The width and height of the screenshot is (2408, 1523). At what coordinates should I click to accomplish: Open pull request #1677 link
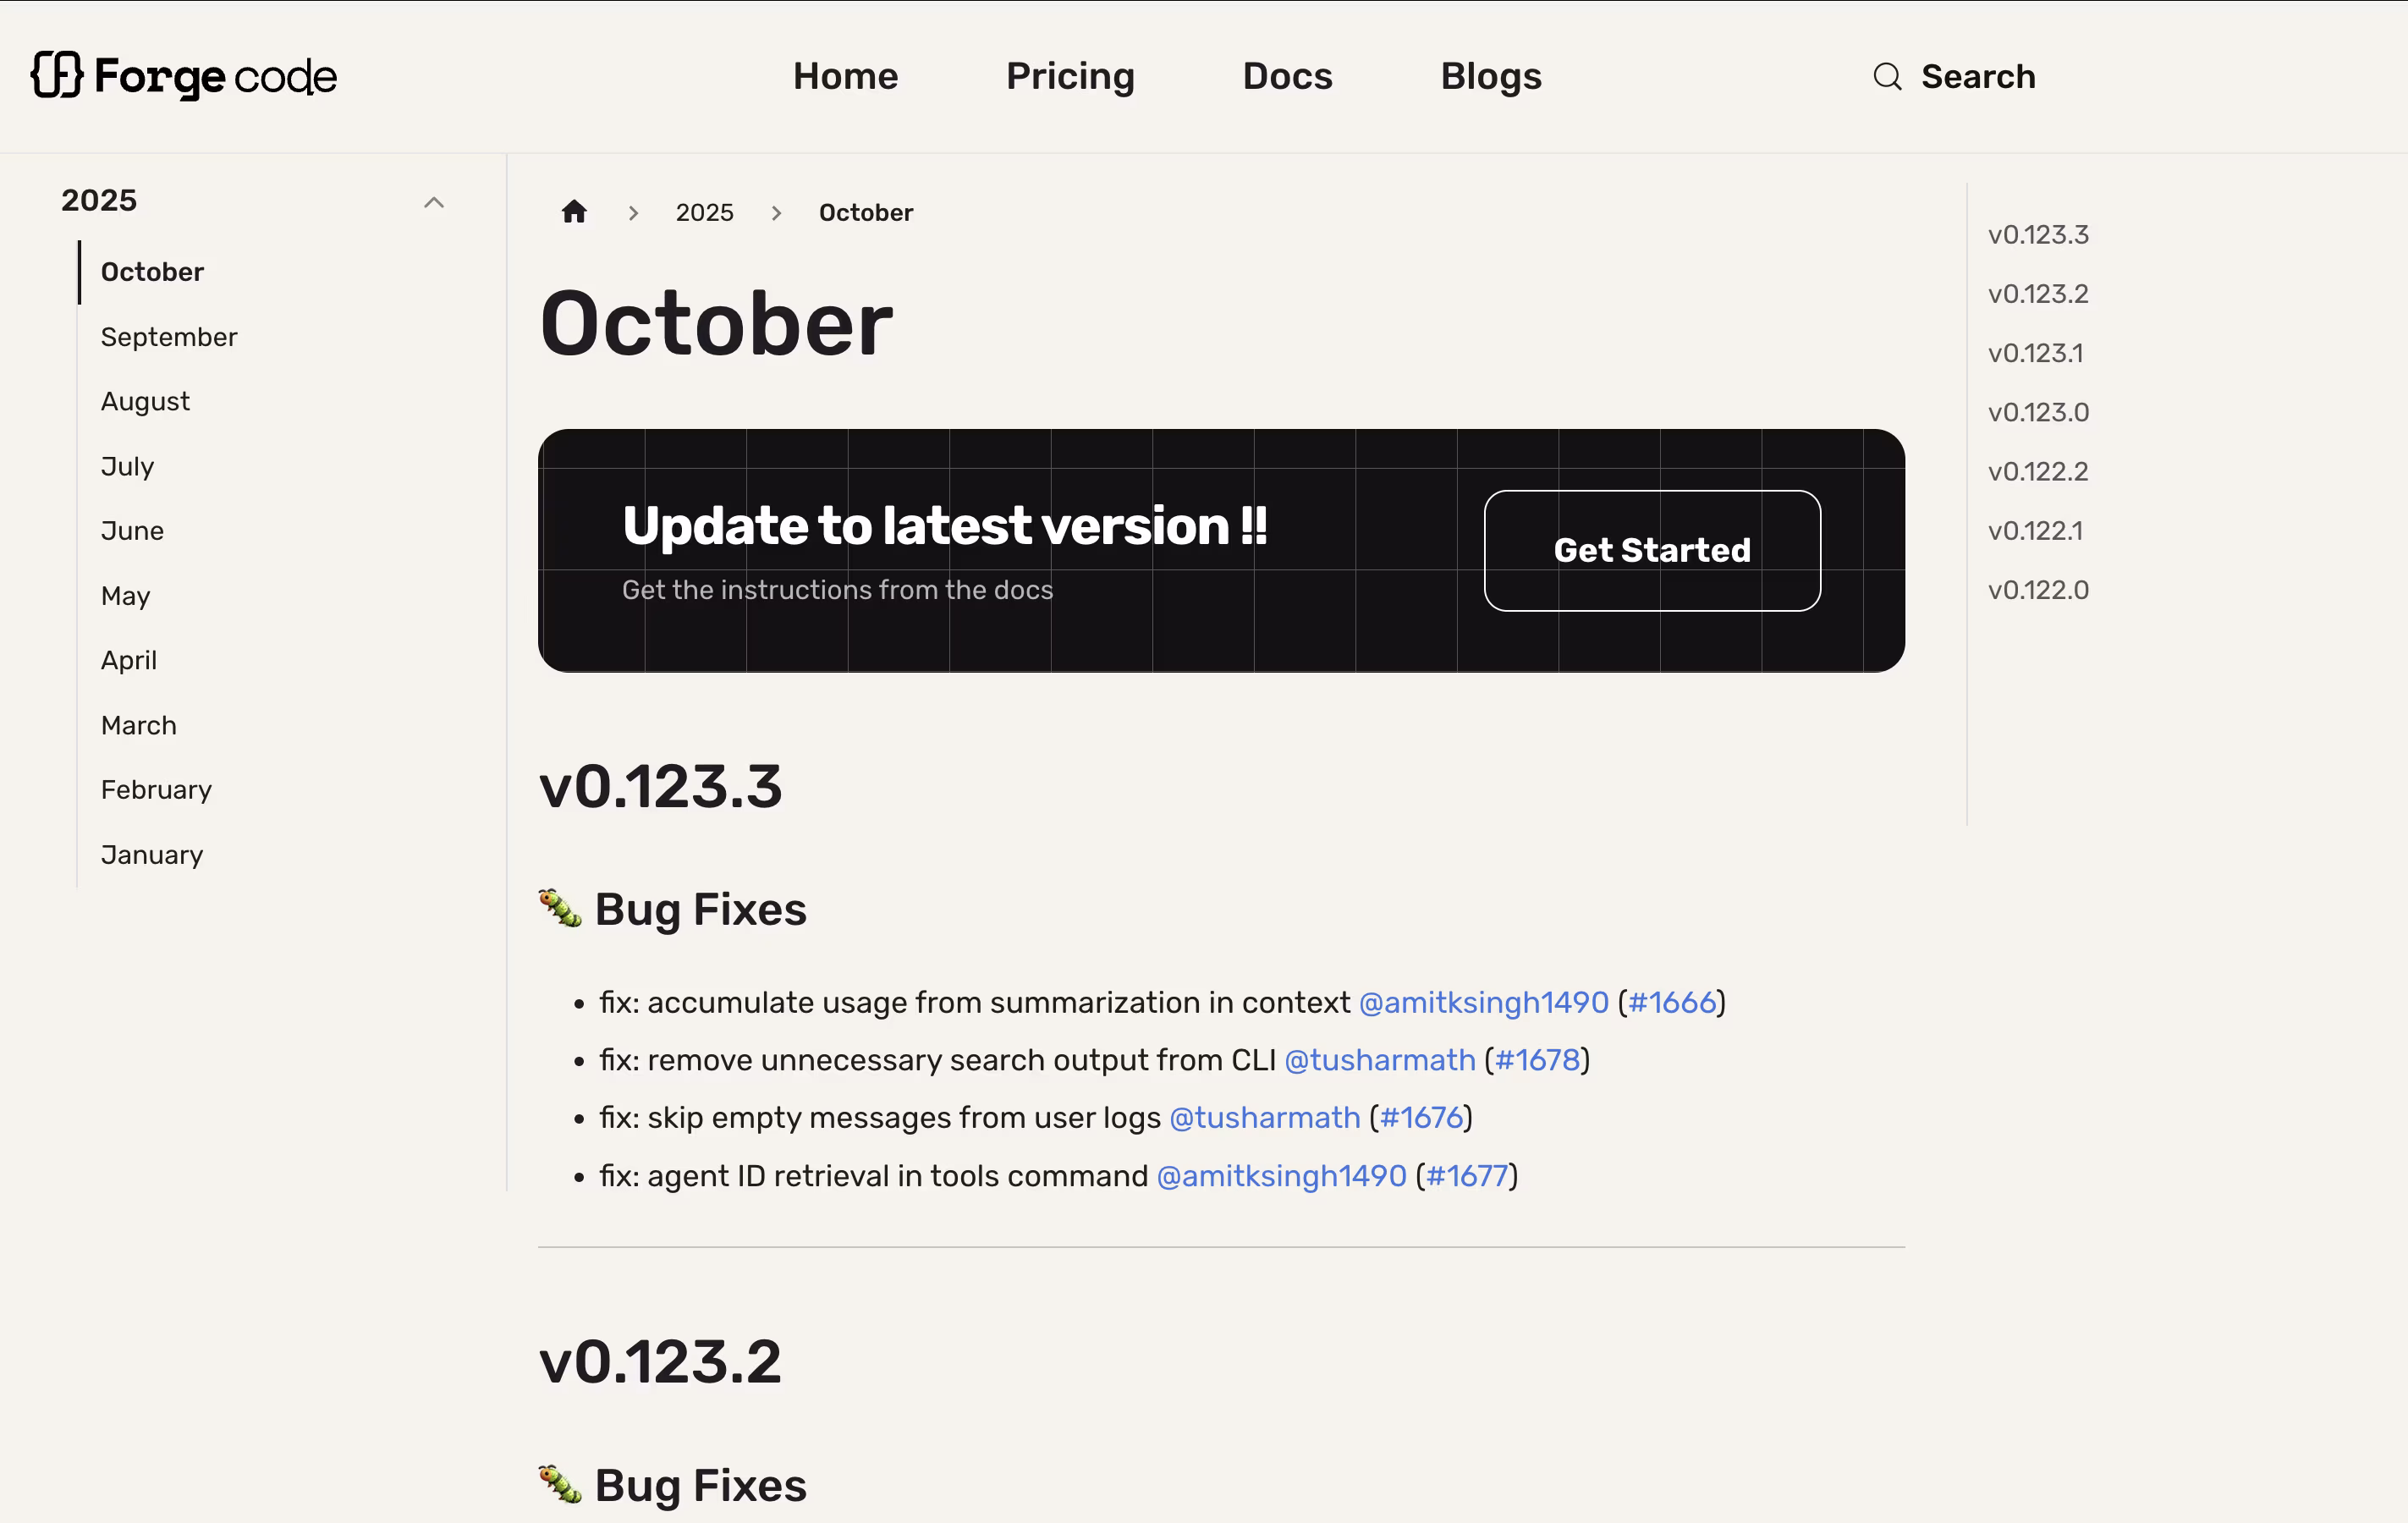coord(1466,1176)
